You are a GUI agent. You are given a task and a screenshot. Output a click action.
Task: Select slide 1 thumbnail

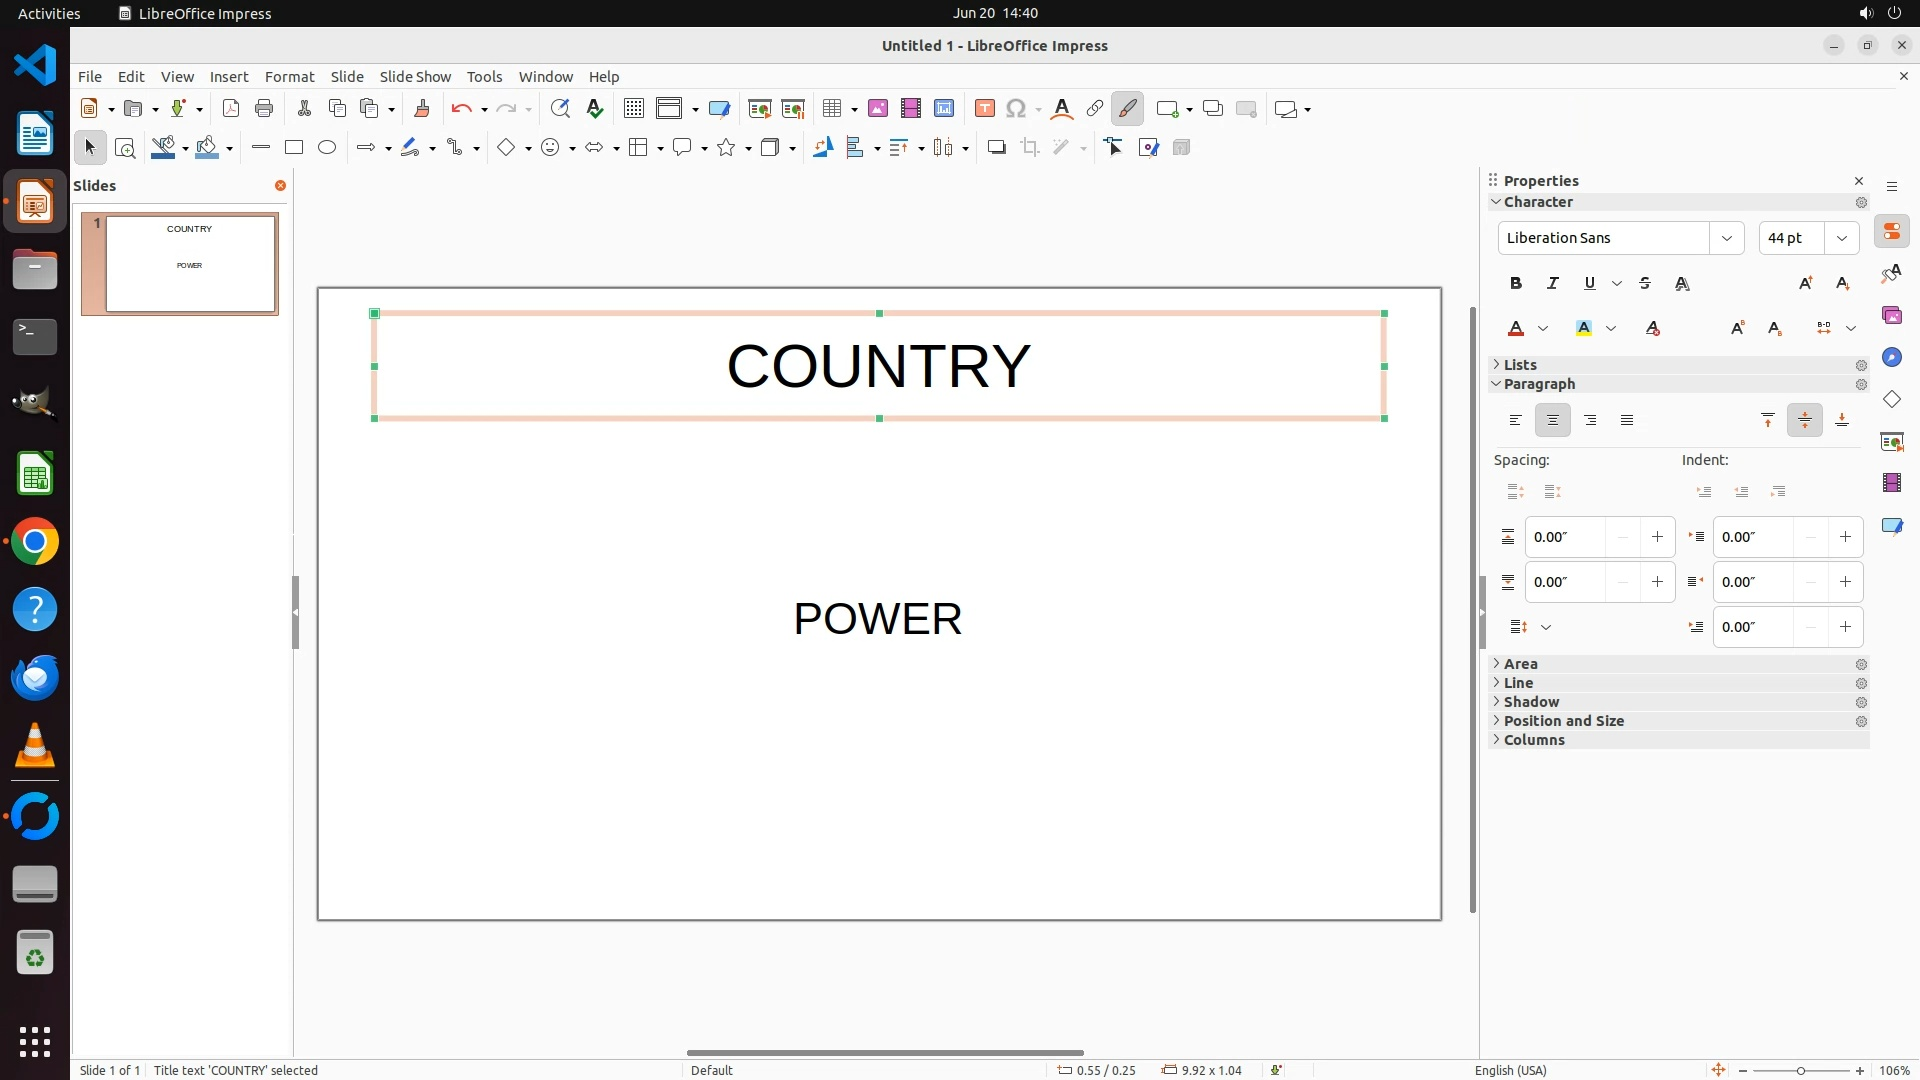click(190, 264)
